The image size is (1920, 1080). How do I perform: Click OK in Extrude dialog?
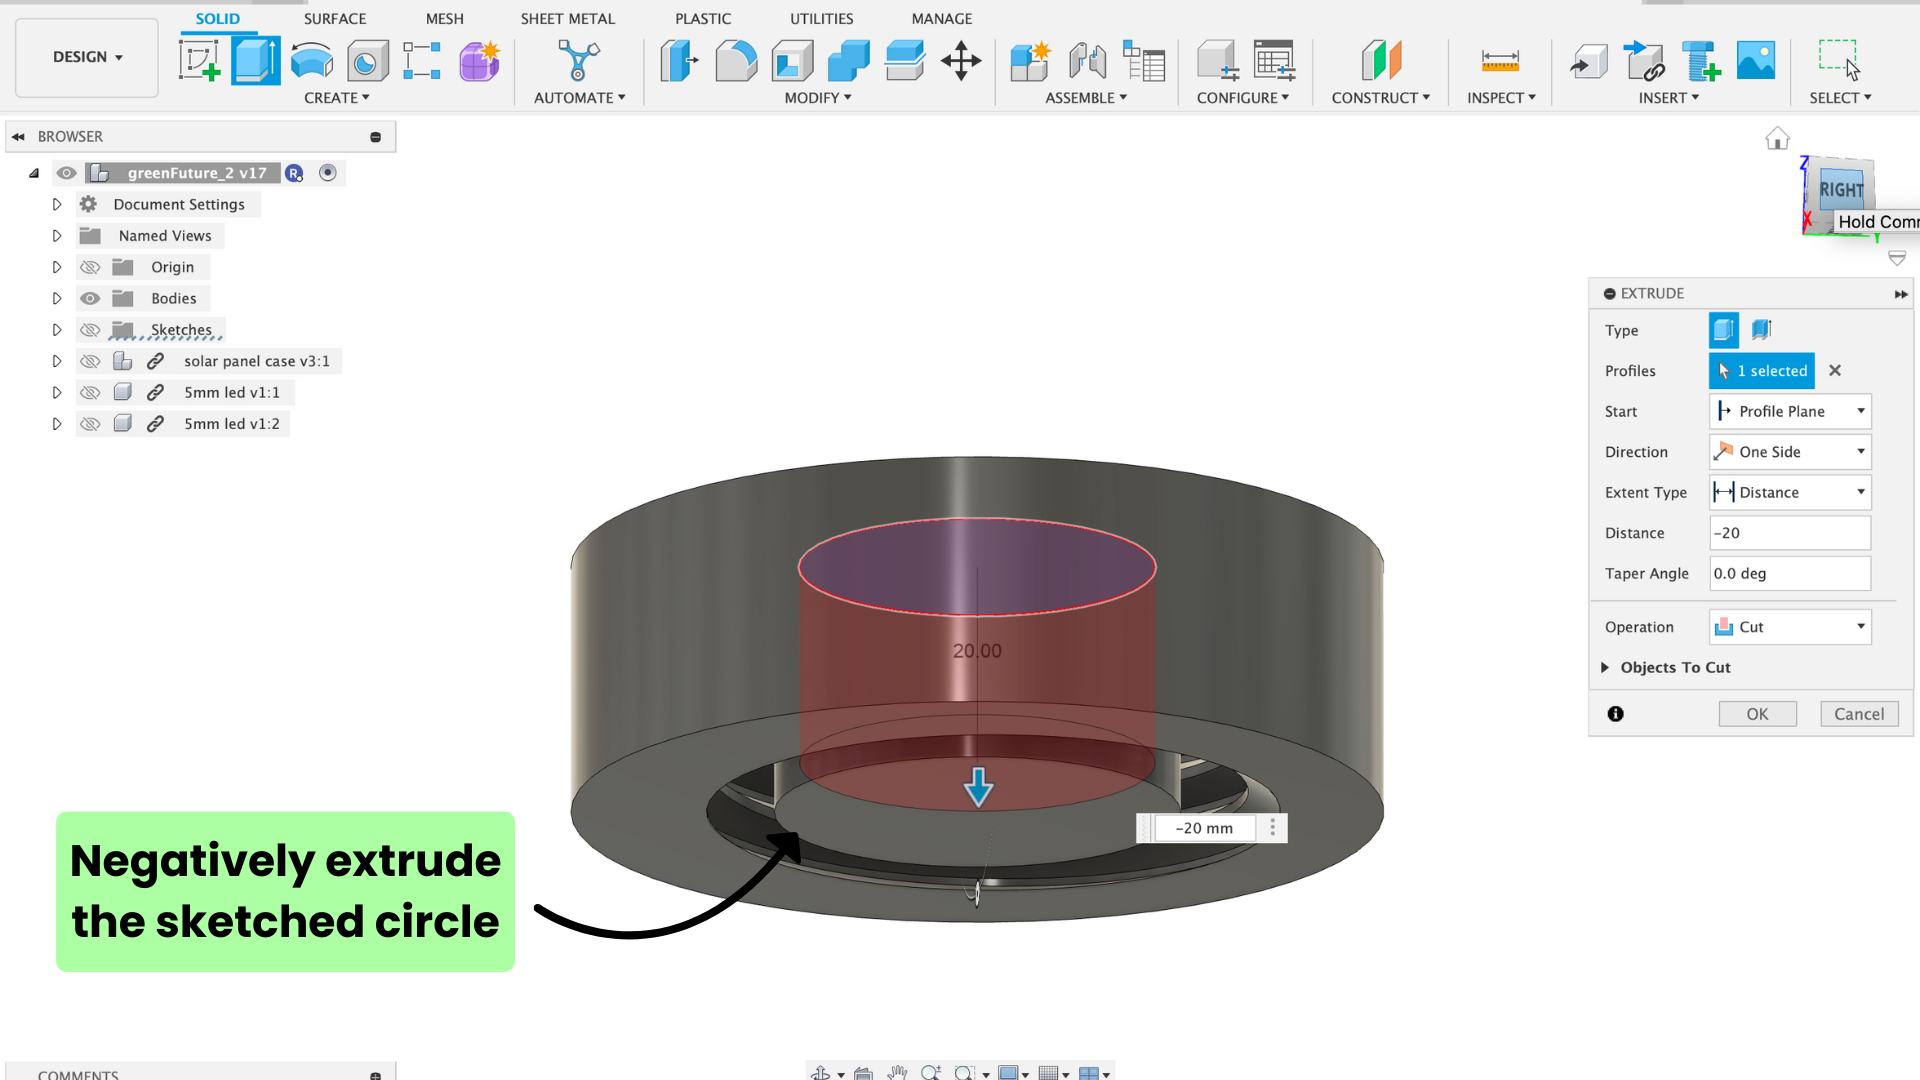coord(1757,714)
